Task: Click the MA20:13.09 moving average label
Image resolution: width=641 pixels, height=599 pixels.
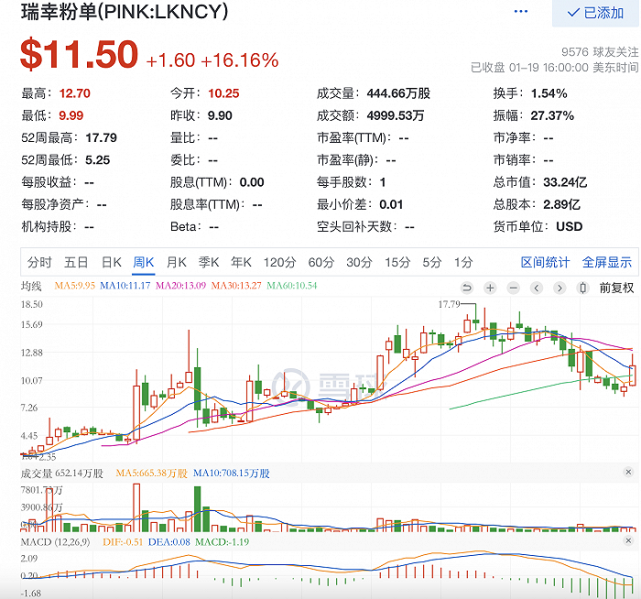Action: pos(181,285)
